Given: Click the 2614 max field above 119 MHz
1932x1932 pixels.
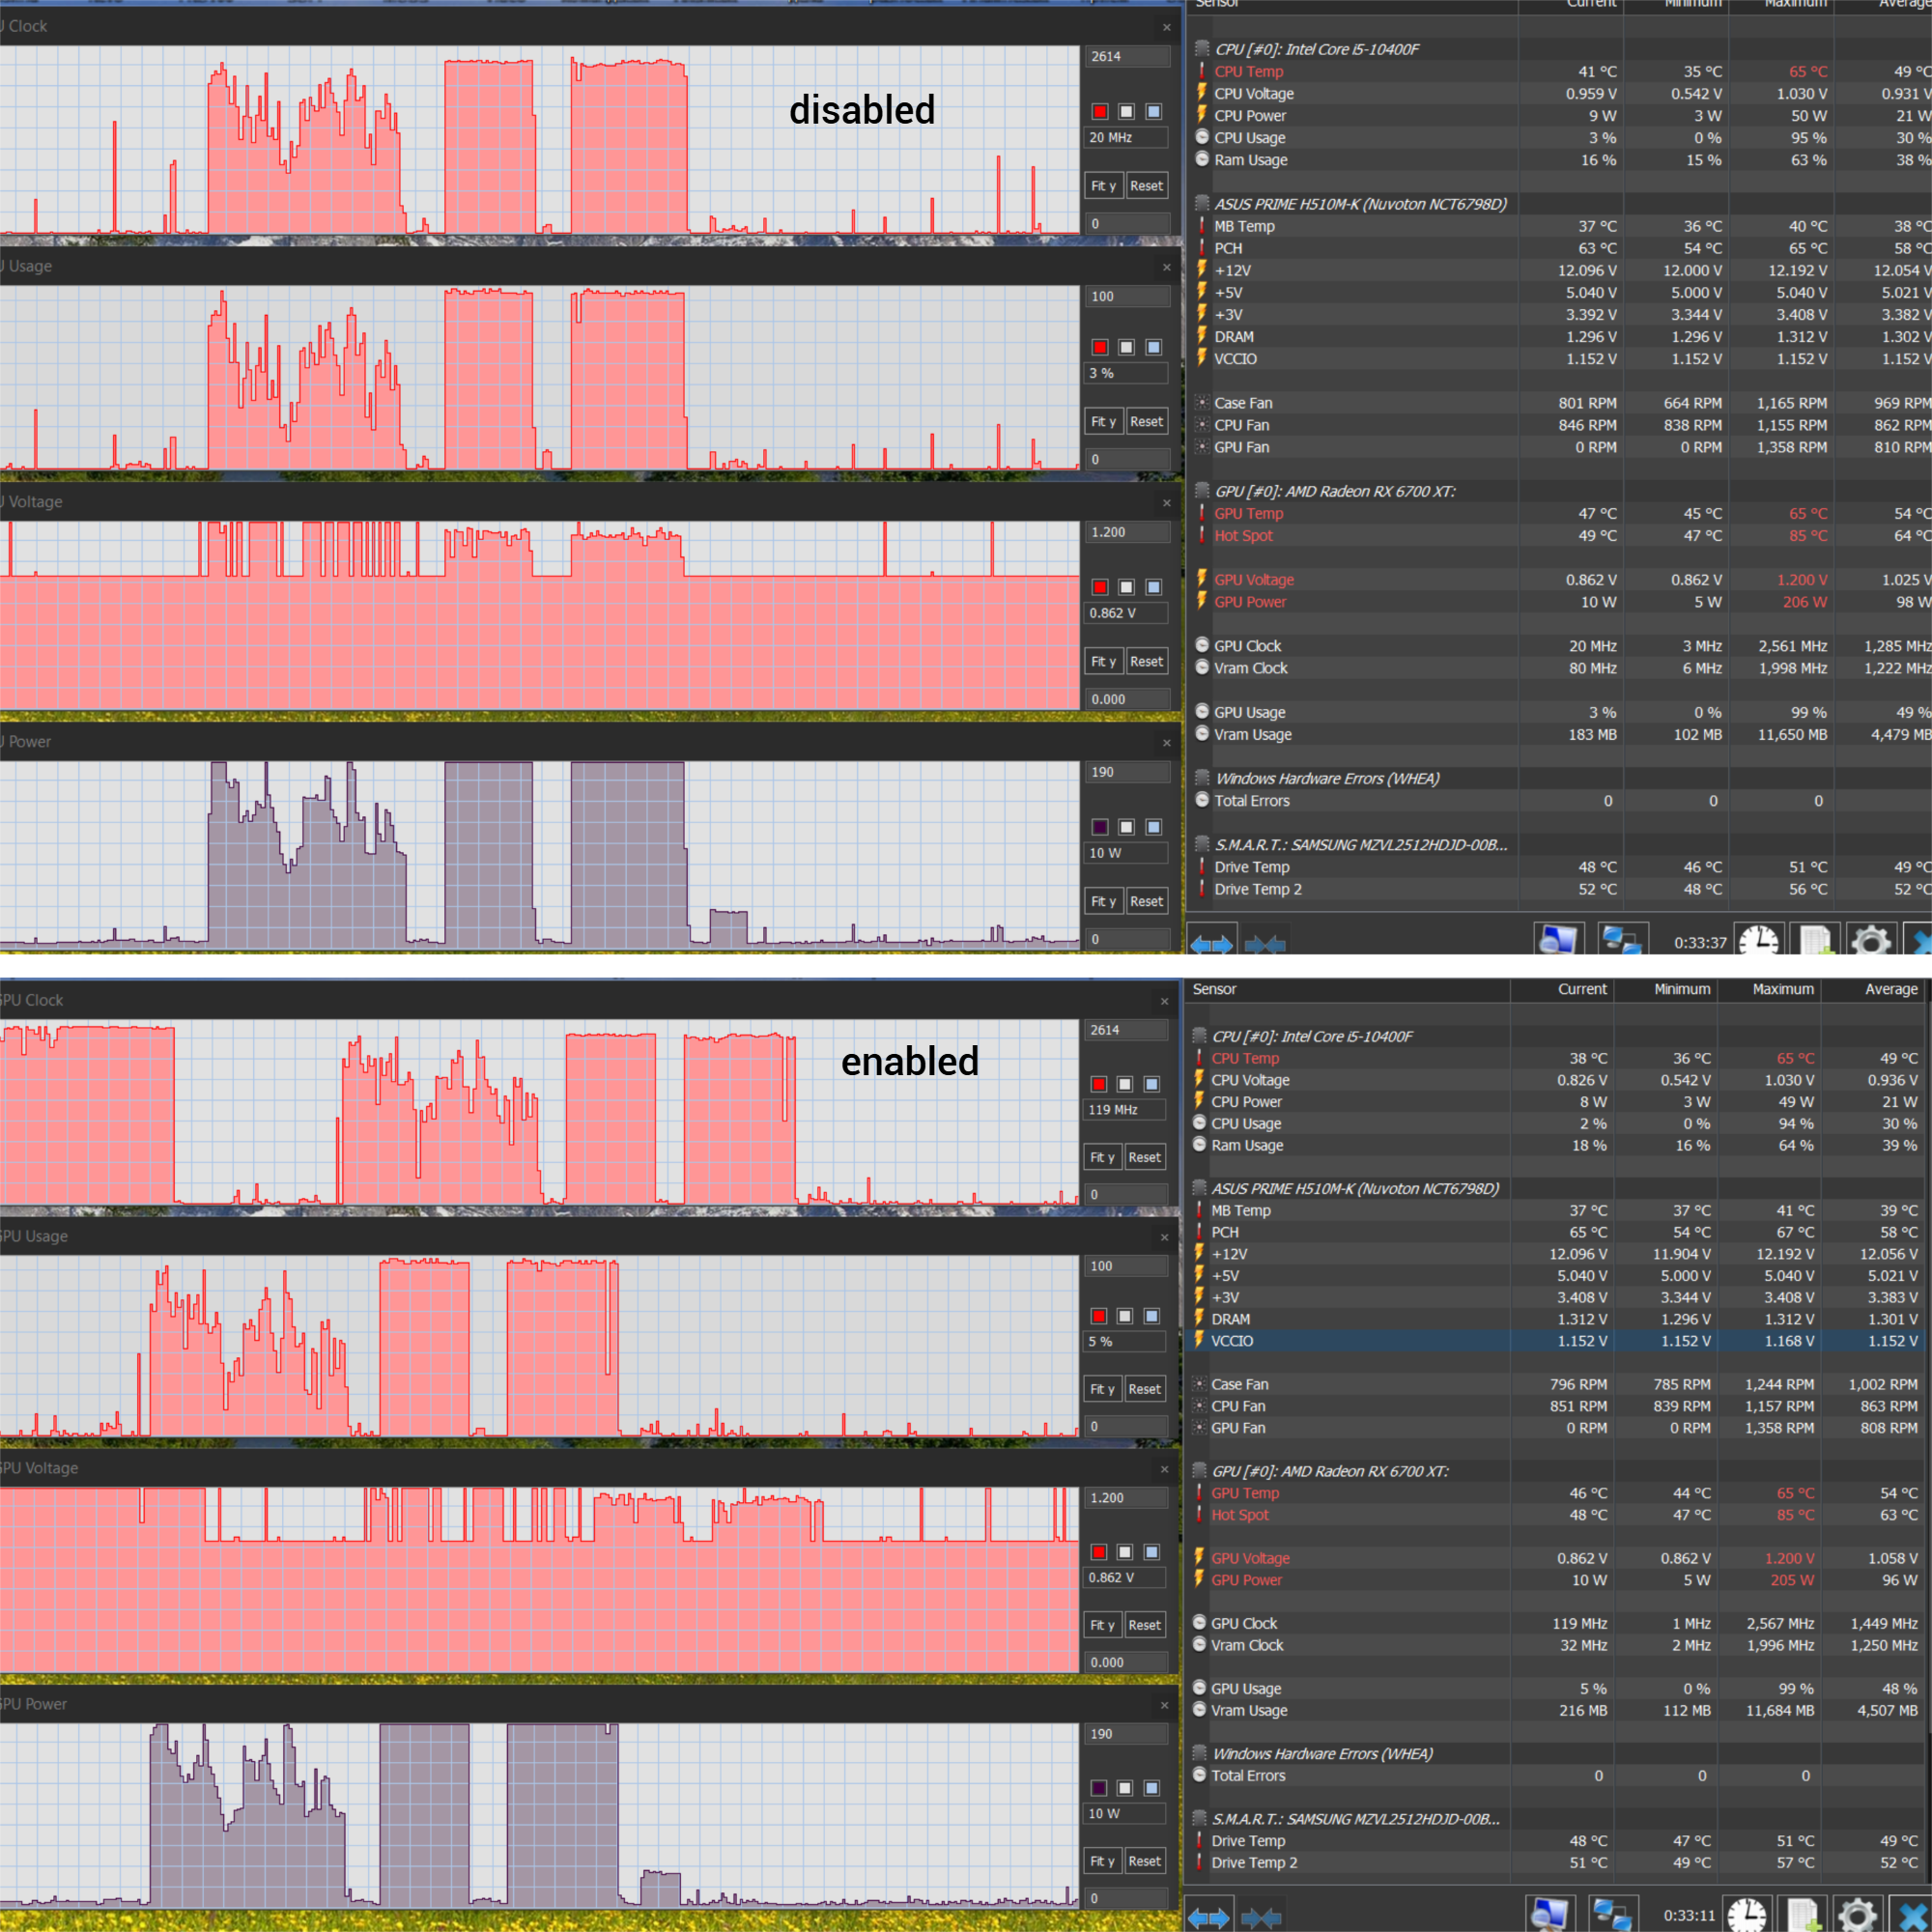Looking at the screenshot, I should tap(1125, 1030).
